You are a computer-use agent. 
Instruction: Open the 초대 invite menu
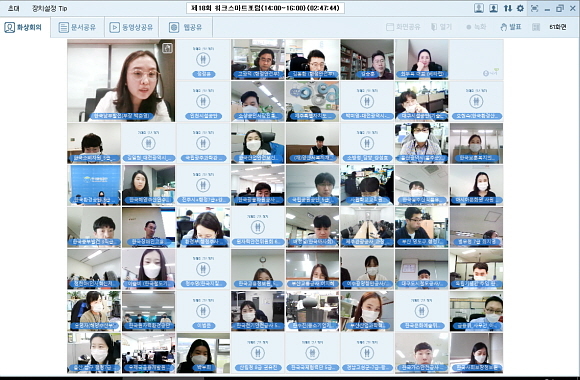14,8
